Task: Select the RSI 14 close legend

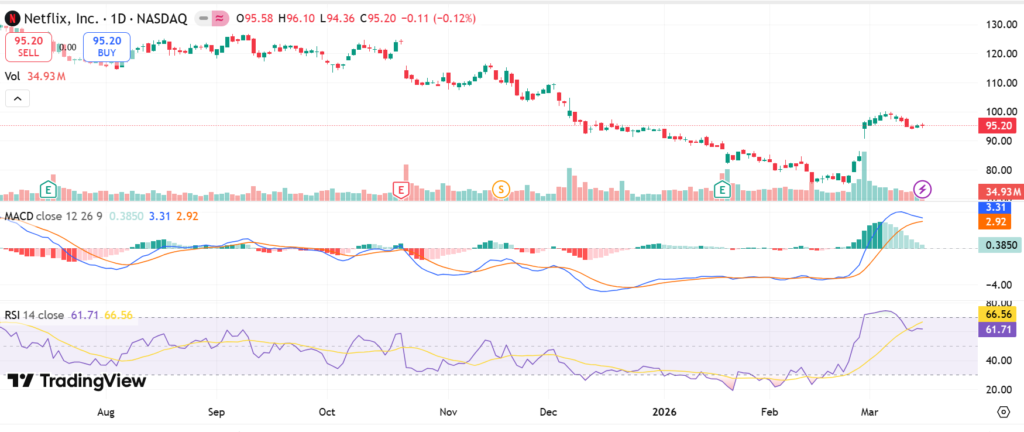Action: pos(35,315)
